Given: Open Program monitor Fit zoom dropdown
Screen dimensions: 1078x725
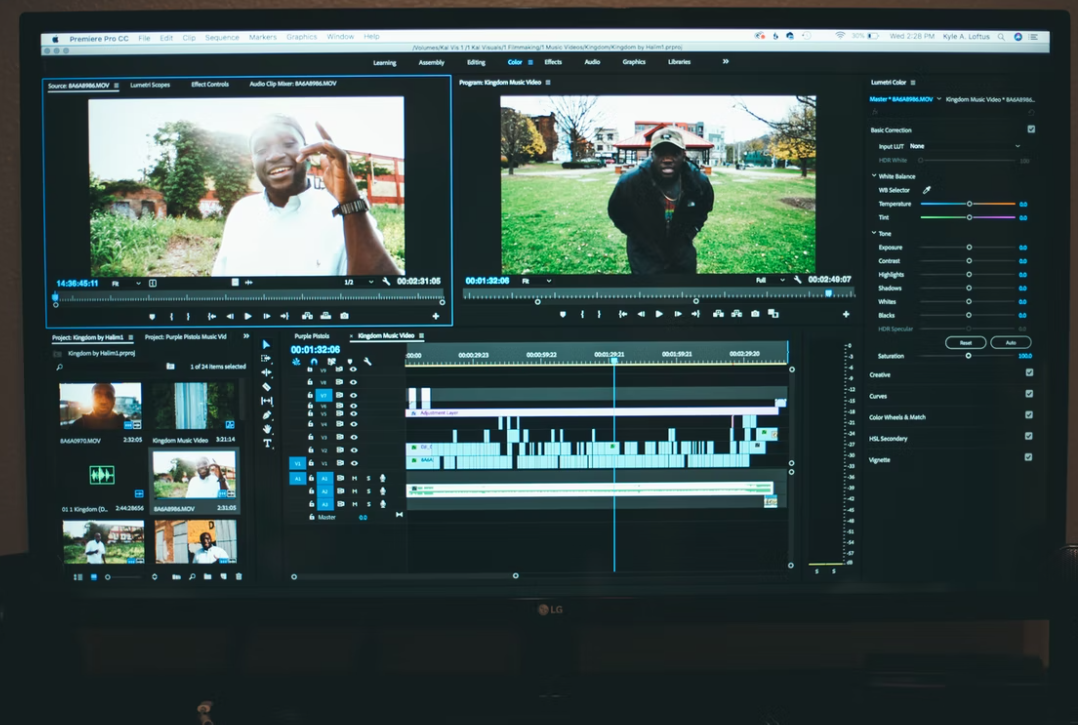Looking at the screenshot, I should coord(536,280).
